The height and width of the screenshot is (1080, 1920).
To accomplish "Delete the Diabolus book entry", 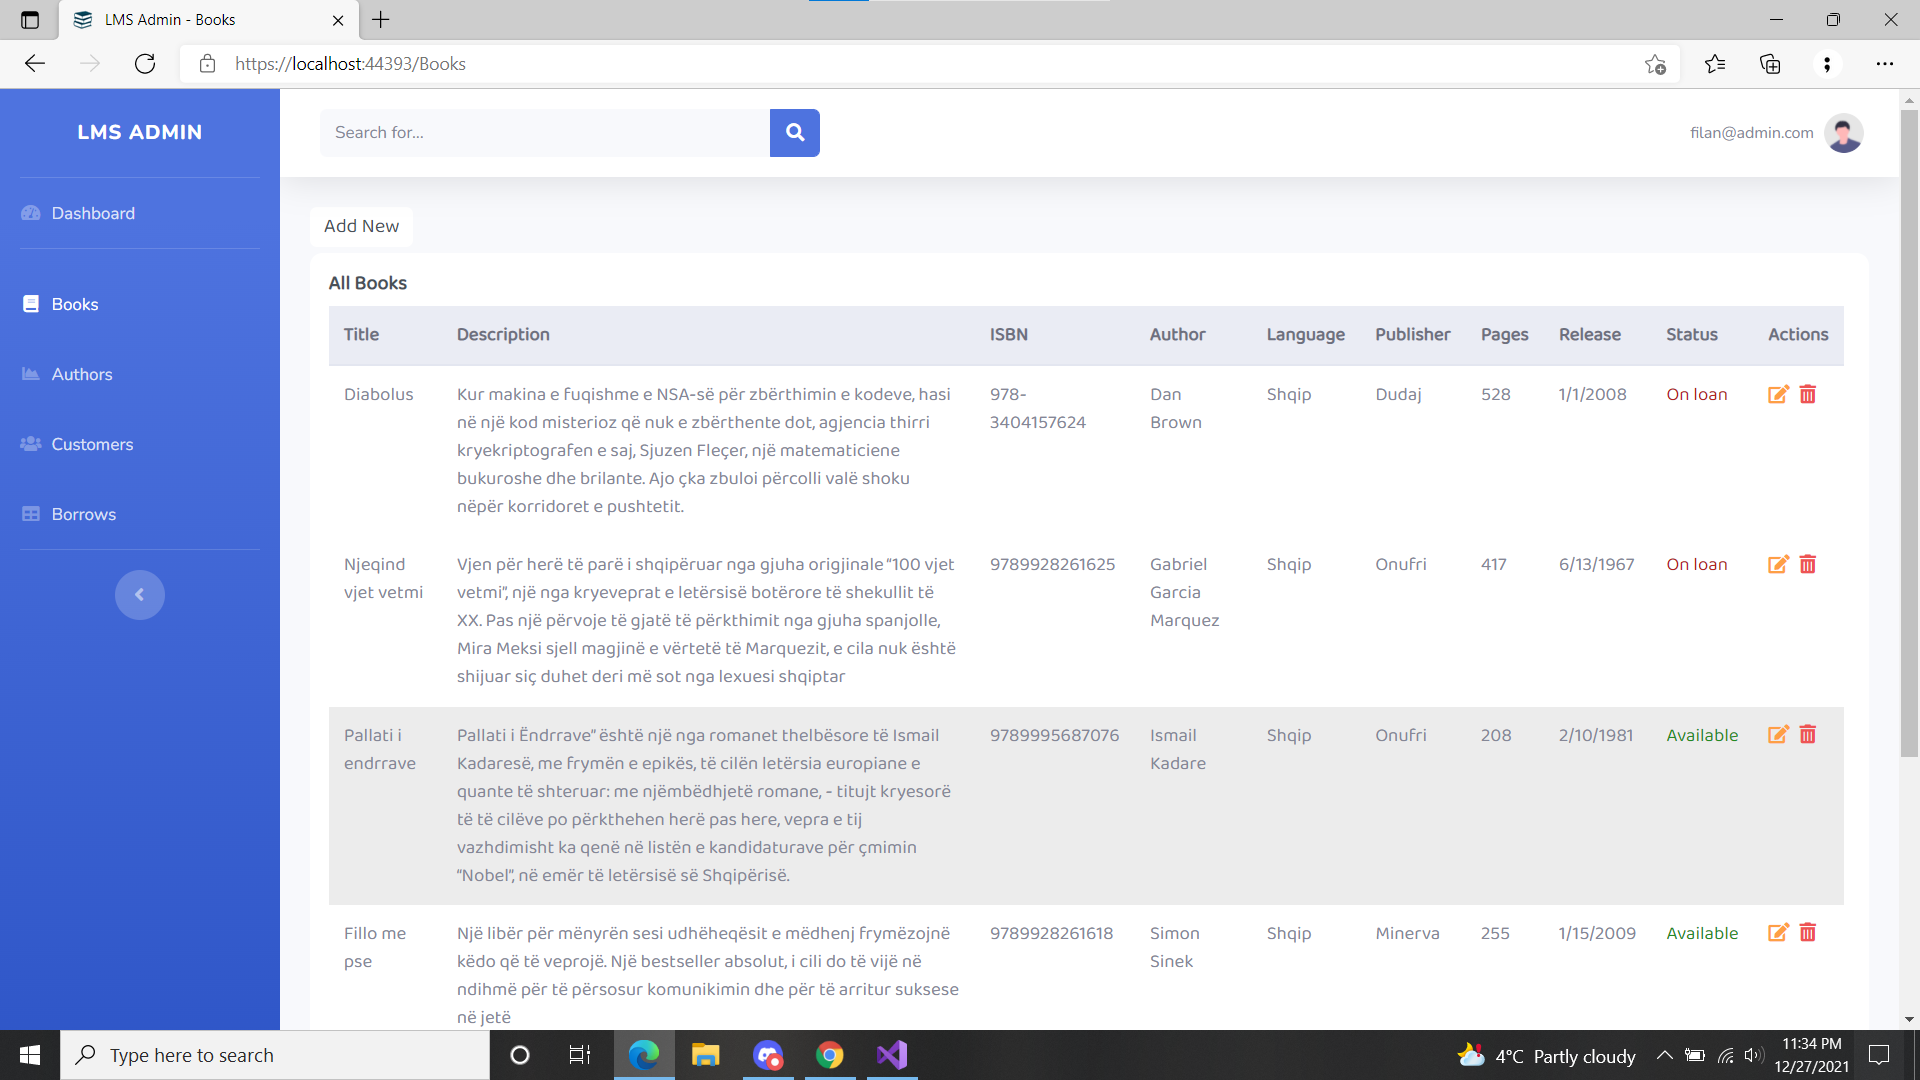I will [1807, 394].
